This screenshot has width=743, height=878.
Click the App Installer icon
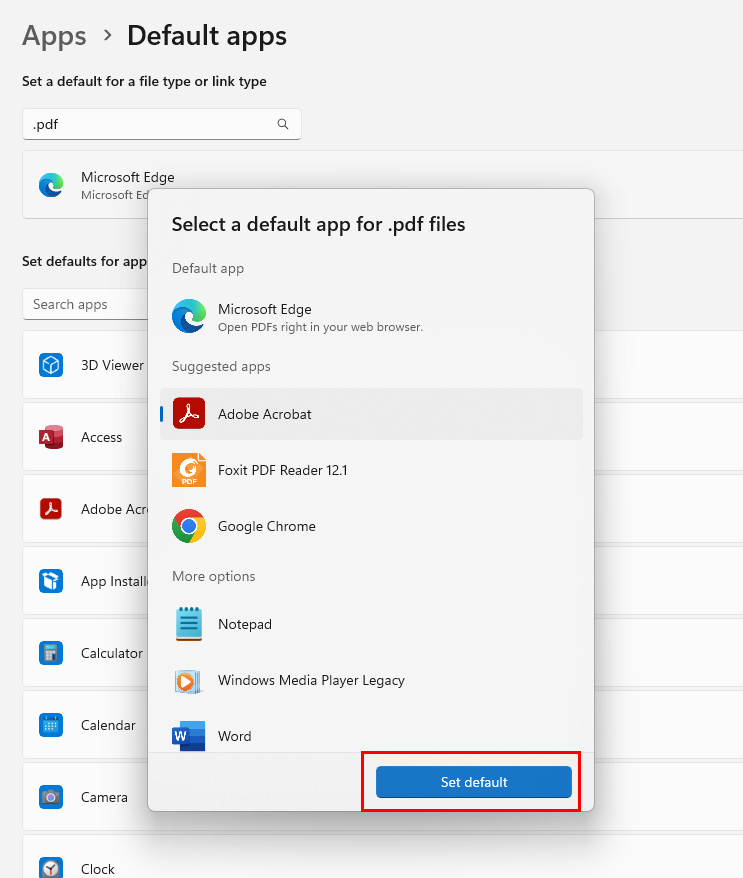(x=51, y=581)
